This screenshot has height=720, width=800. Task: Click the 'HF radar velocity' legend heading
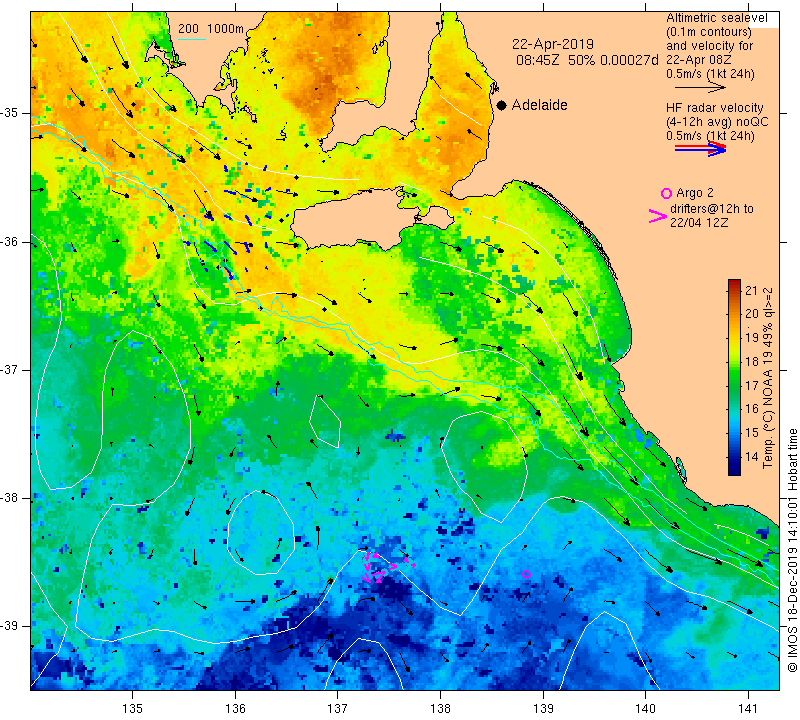tap(714, 108)
